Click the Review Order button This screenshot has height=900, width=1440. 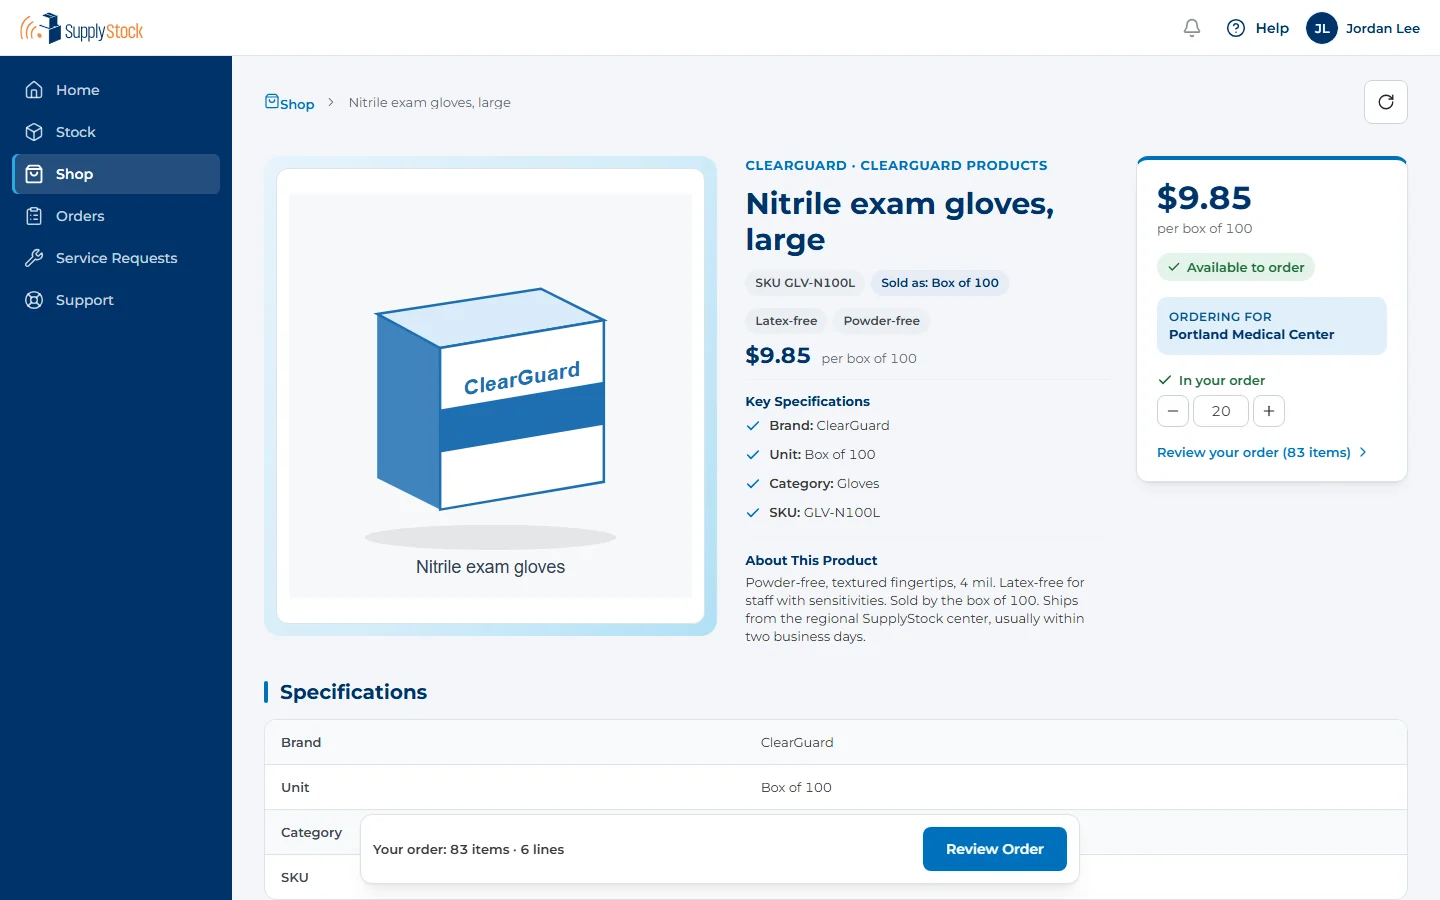click(x=995, y=849)
